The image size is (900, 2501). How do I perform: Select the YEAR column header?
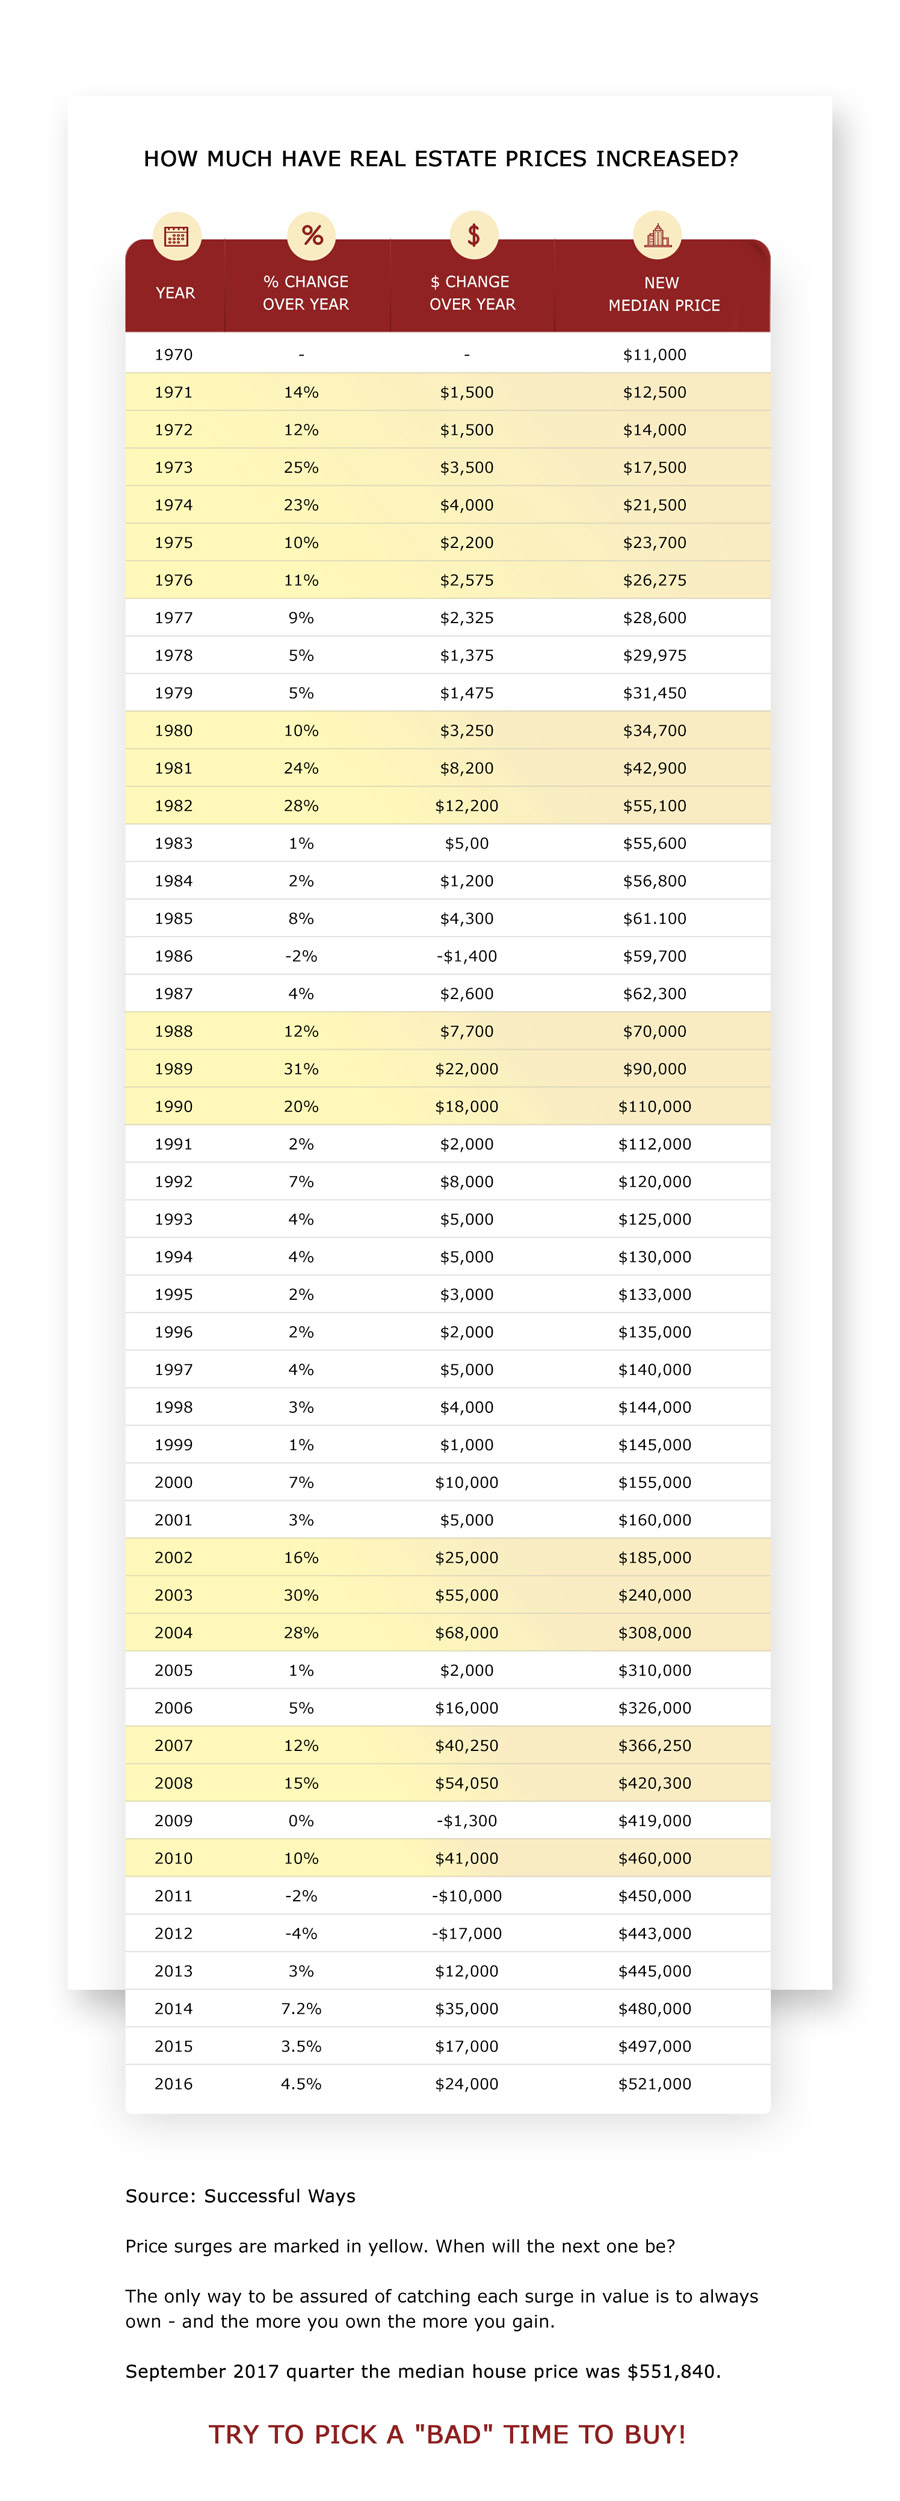point(175,293)
